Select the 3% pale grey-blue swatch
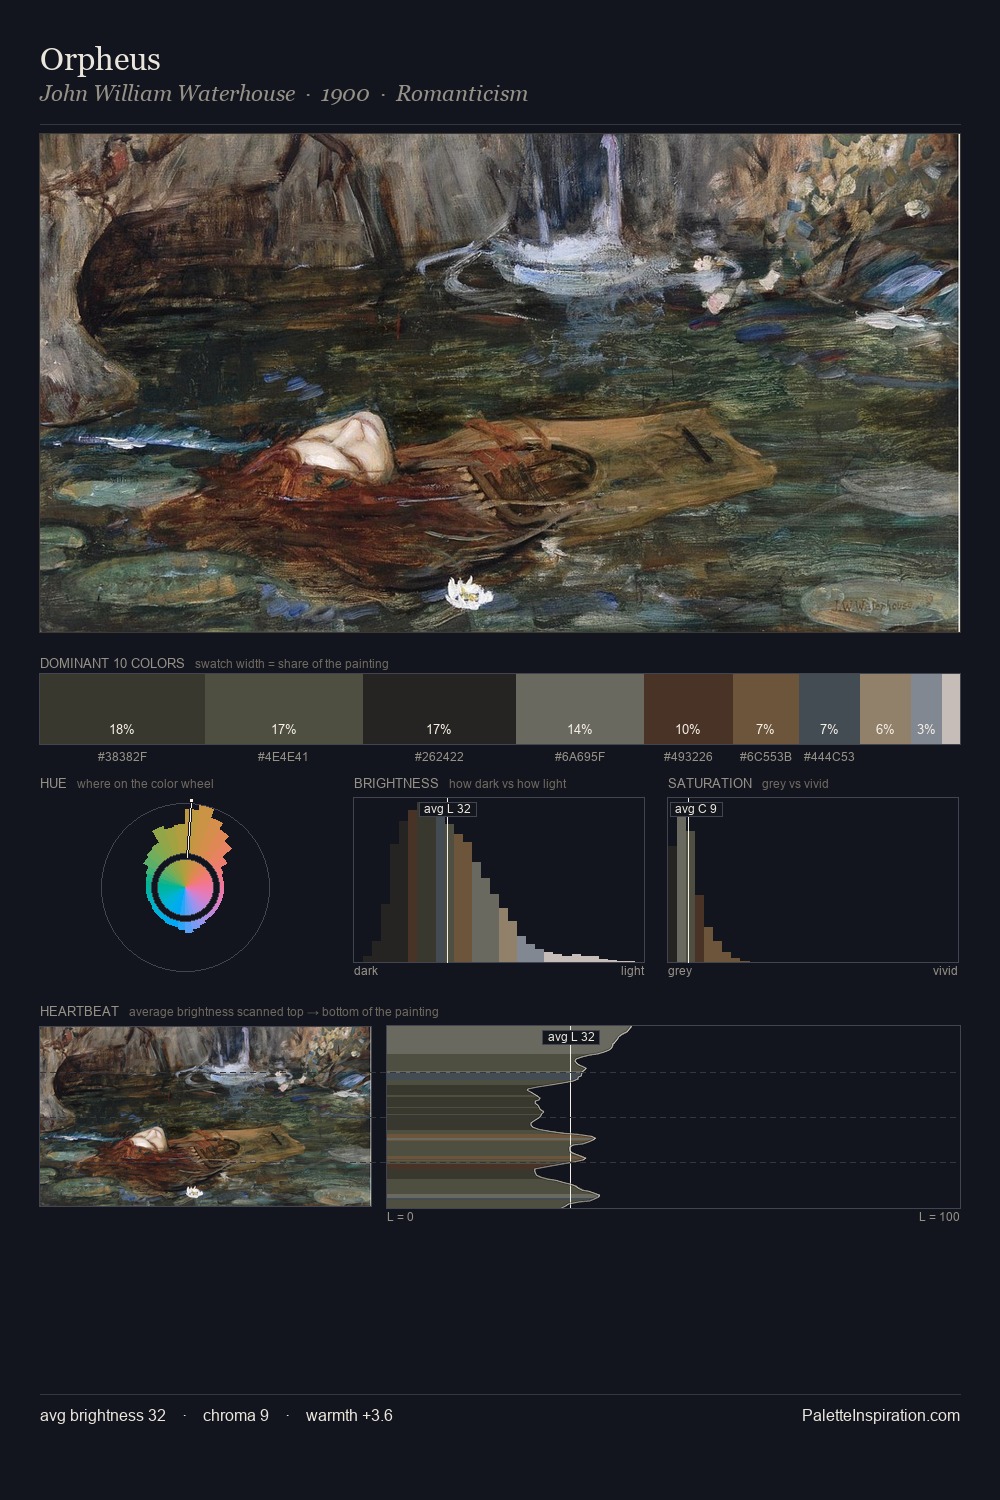The width and height of the screenshot is (1000, 1500). [926, 709]
